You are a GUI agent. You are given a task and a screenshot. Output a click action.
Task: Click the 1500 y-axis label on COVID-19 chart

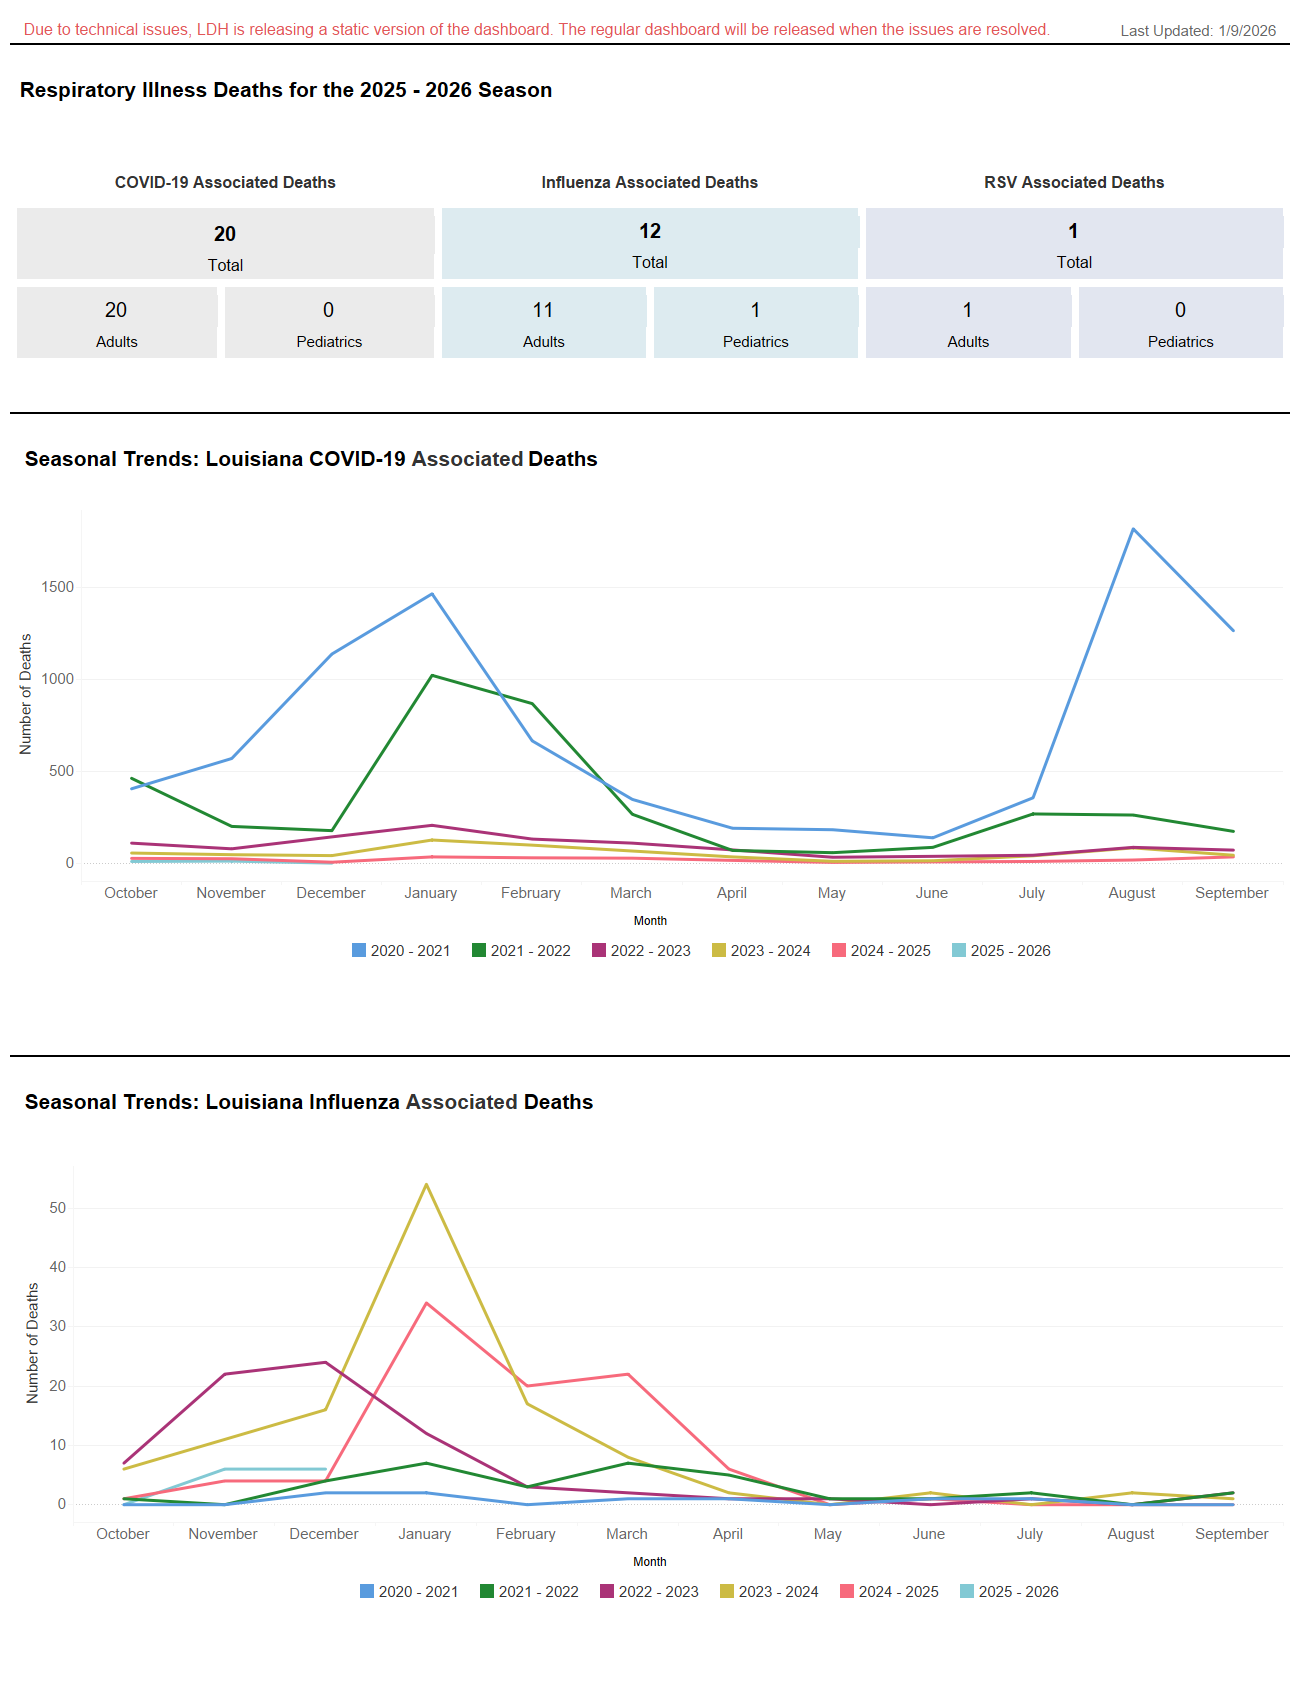[x=58, y=587]
